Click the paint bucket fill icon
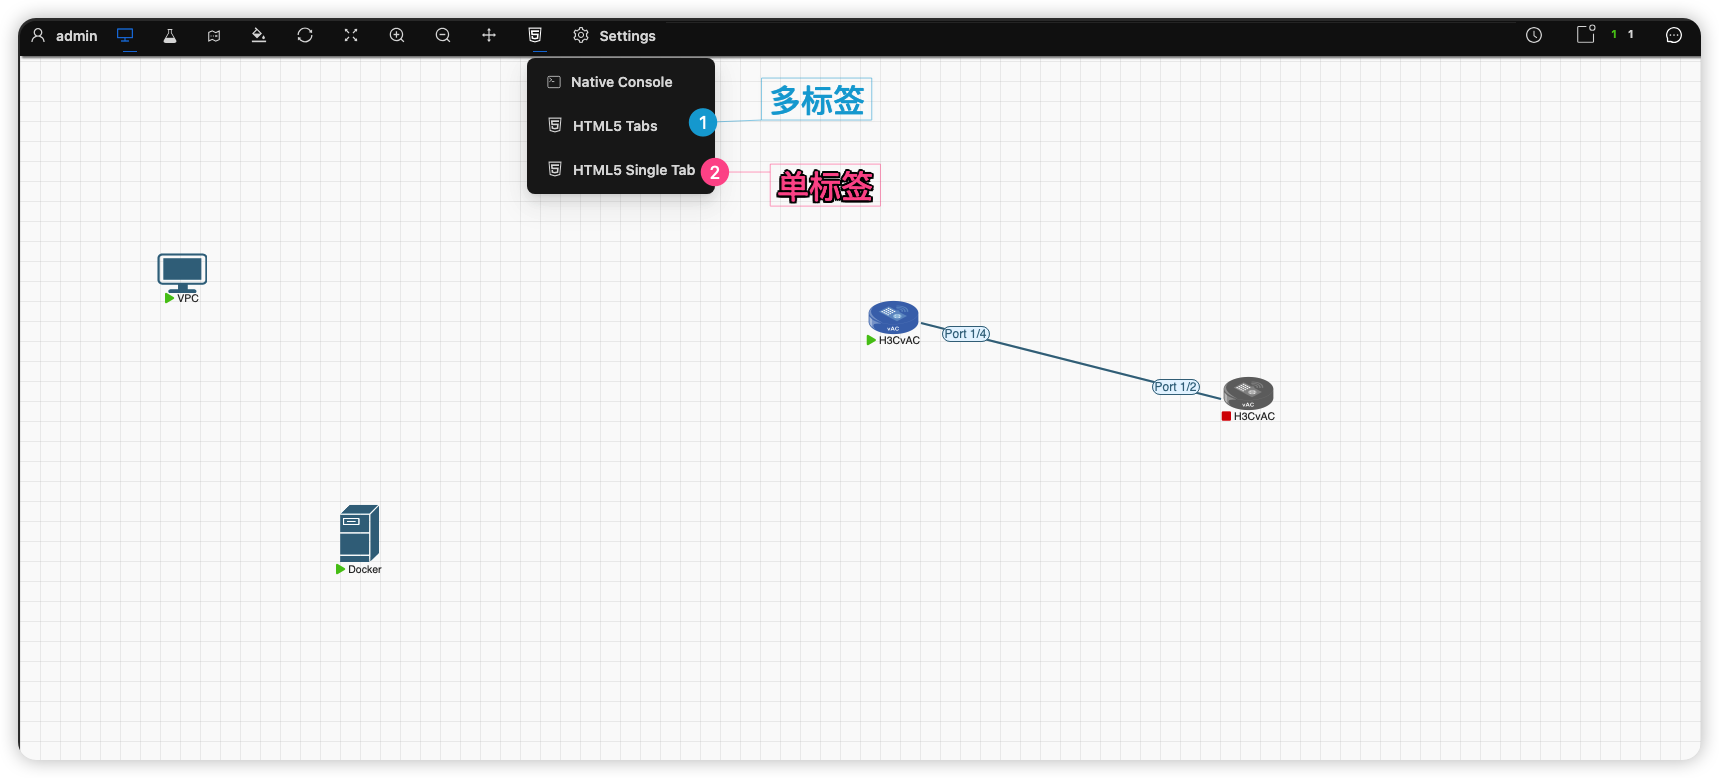 click(x=258, y=35)
